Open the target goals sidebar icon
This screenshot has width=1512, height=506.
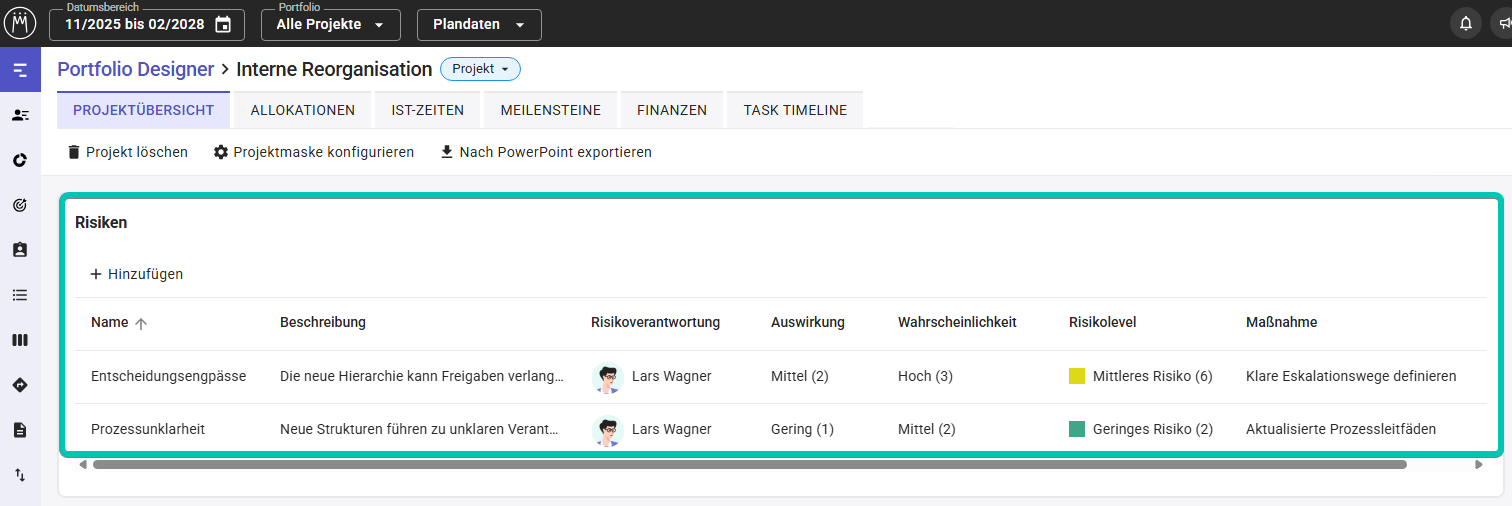pyautogui.click(x=20, y=205)
